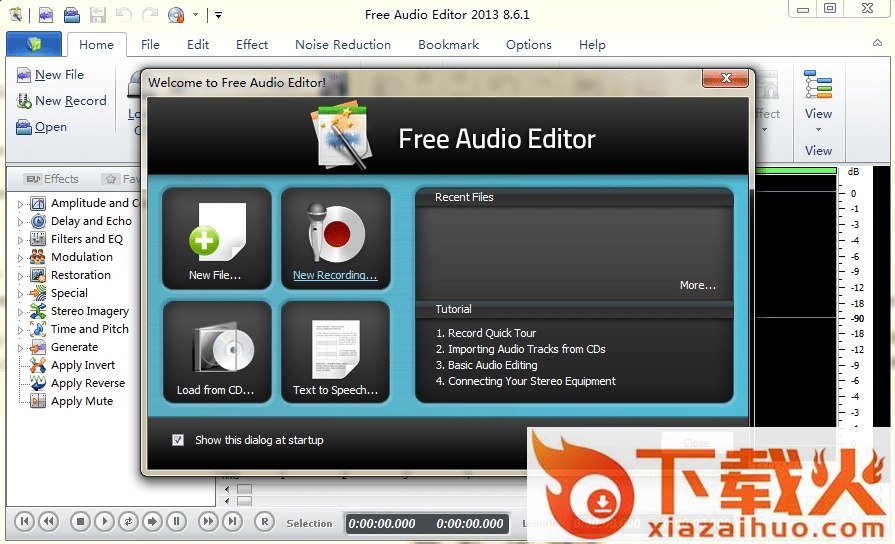
Task: Click the play transport button
Action: [x=104, y=521]
